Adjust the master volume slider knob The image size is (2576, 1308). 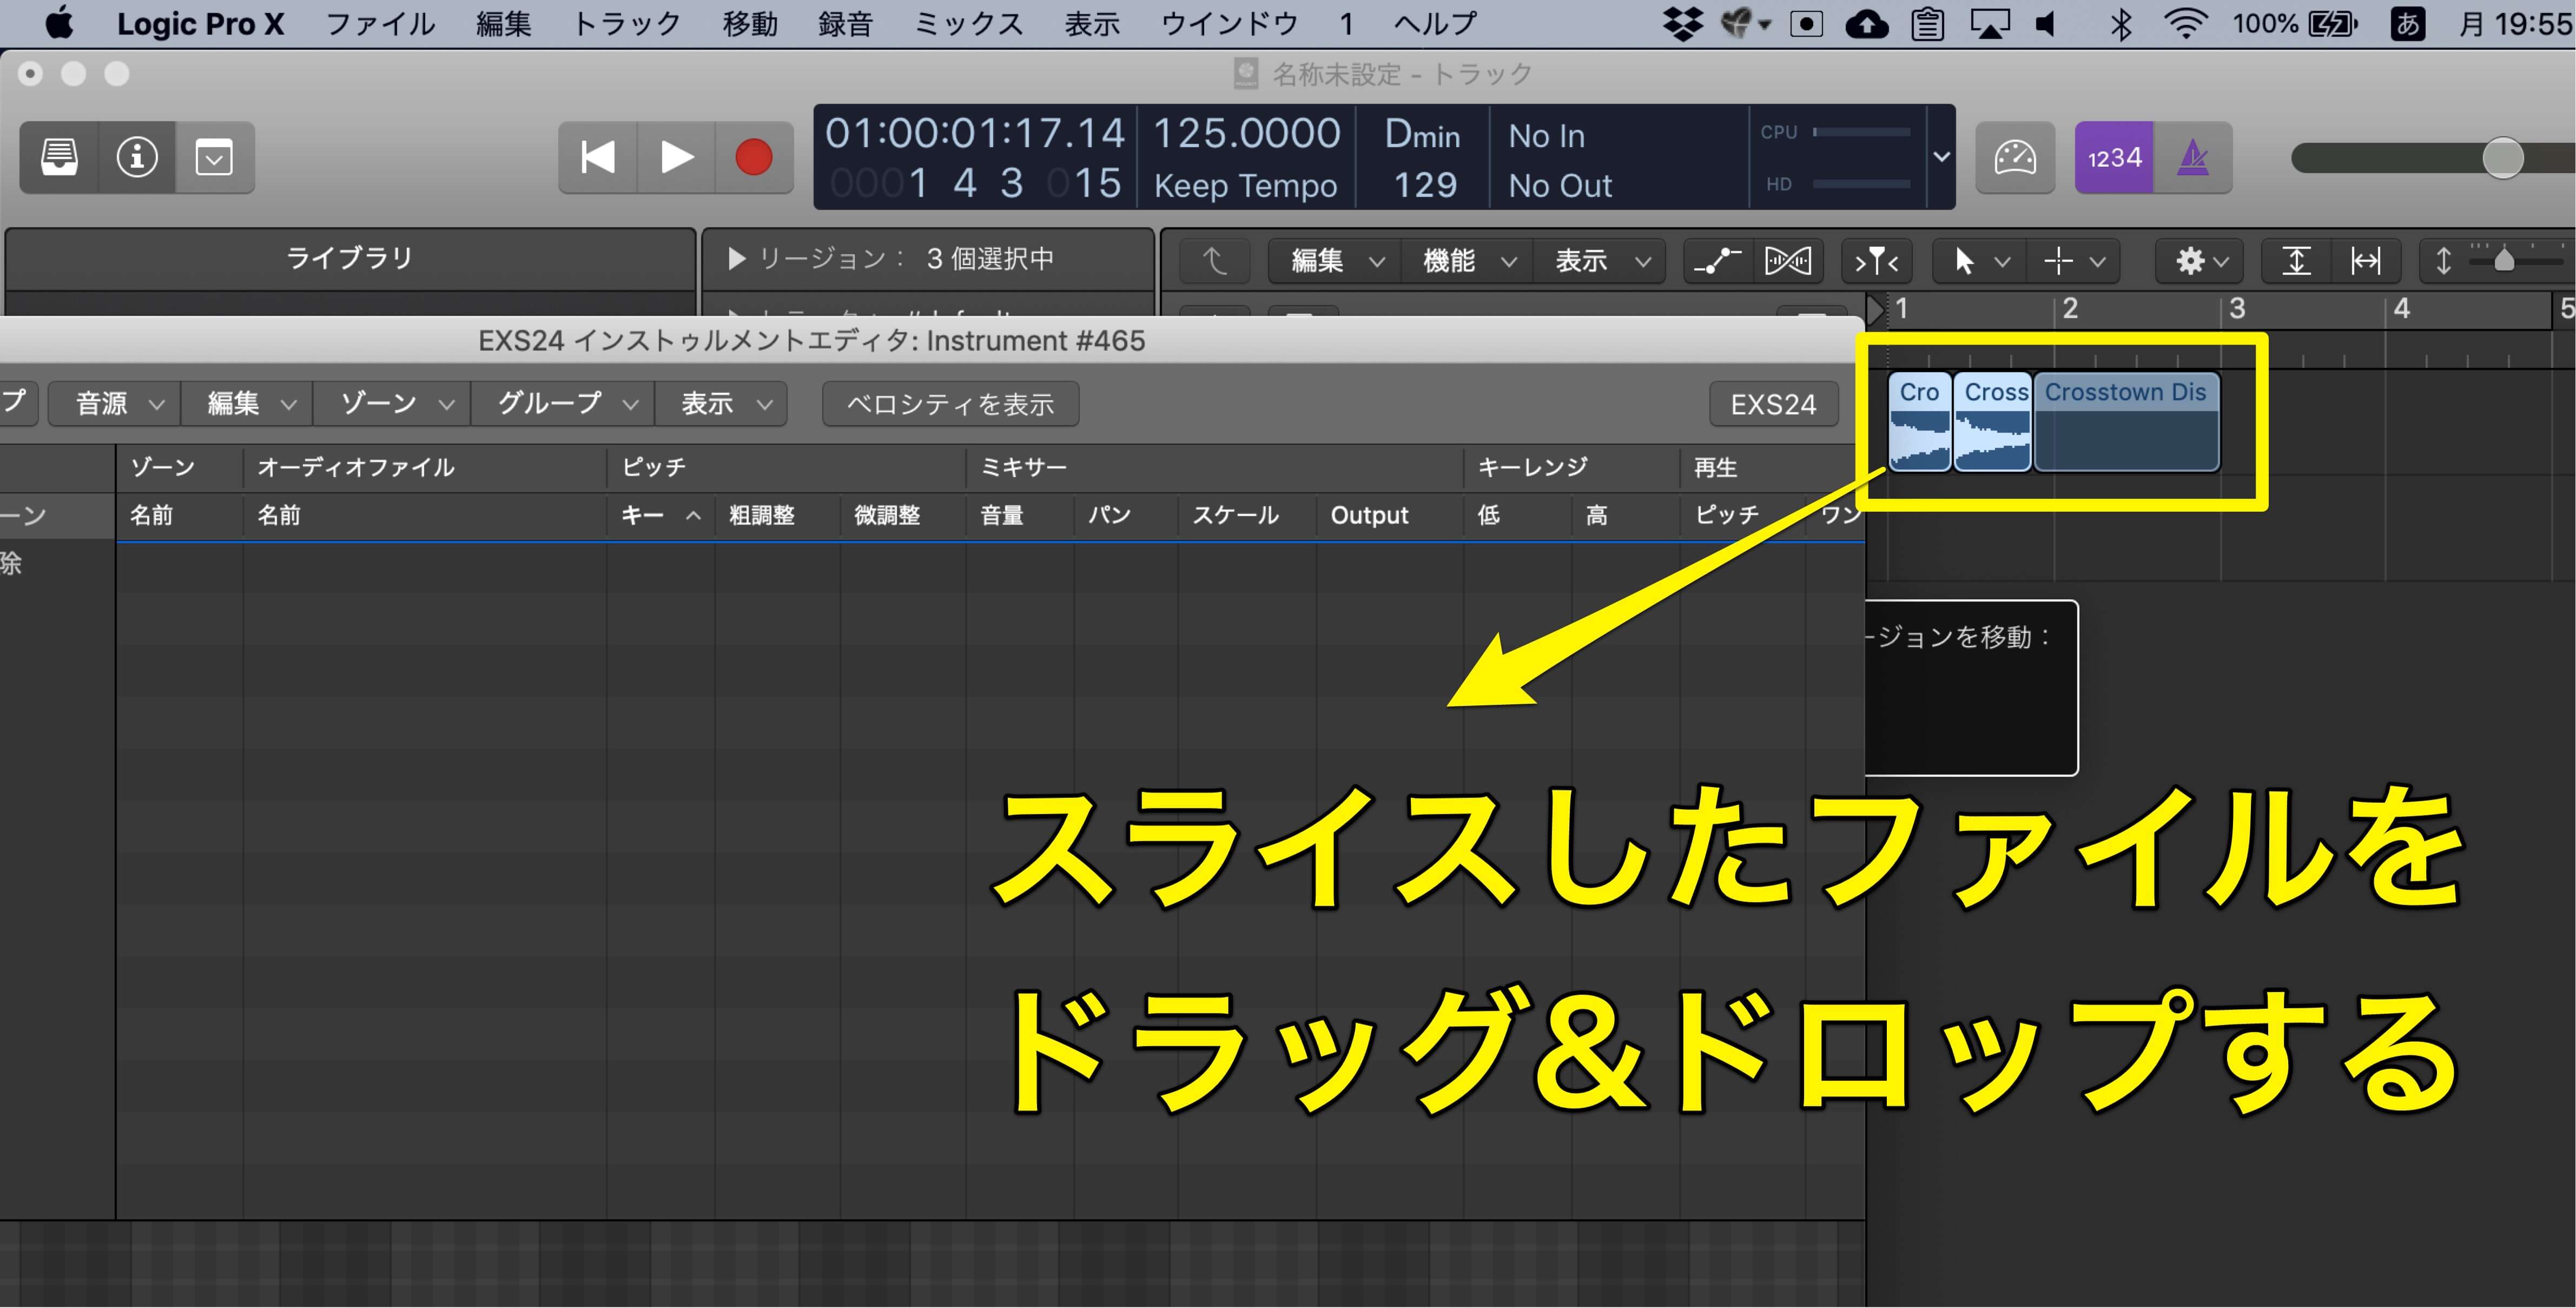click(x=2503, y=158)
